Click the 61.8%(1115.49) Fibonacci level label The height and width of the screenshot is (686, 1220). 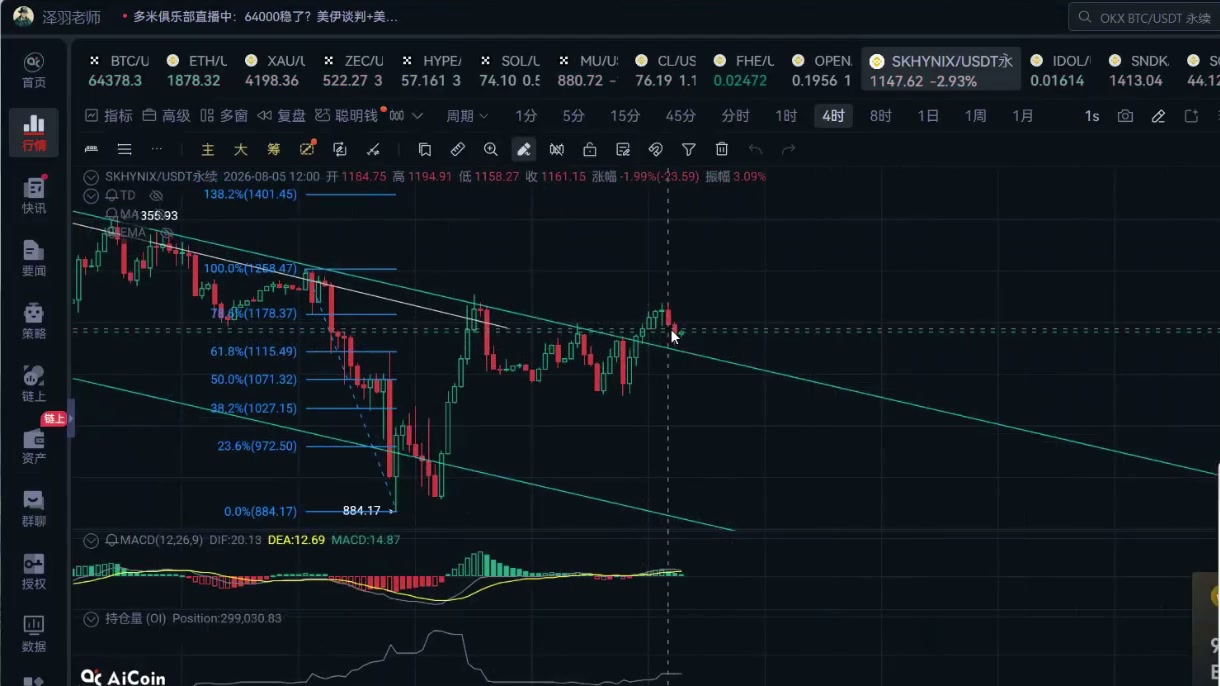pyautogui.click(x=253, y=351)
